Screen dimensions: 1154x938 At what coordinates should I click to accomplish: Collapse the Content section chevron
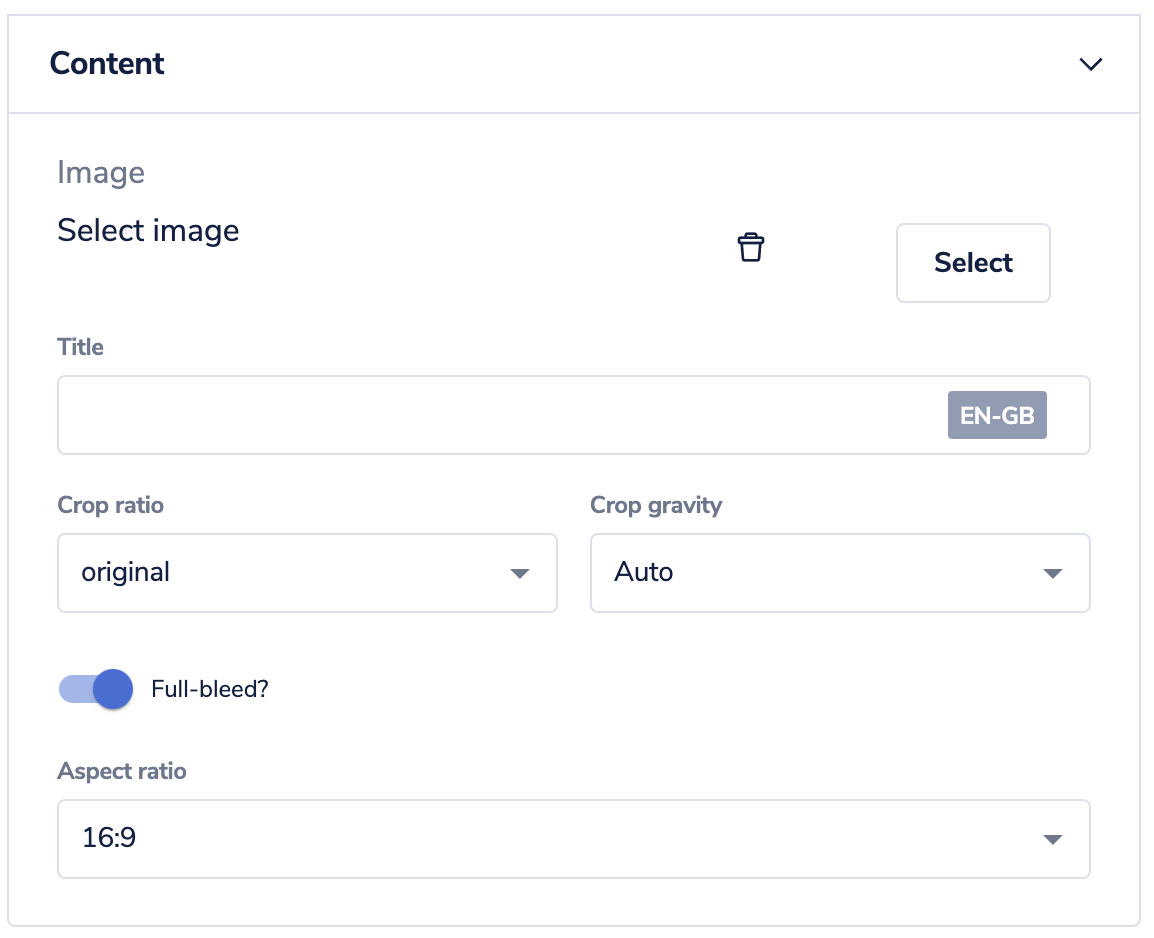pyautogui.click(x=1091, y=64)
